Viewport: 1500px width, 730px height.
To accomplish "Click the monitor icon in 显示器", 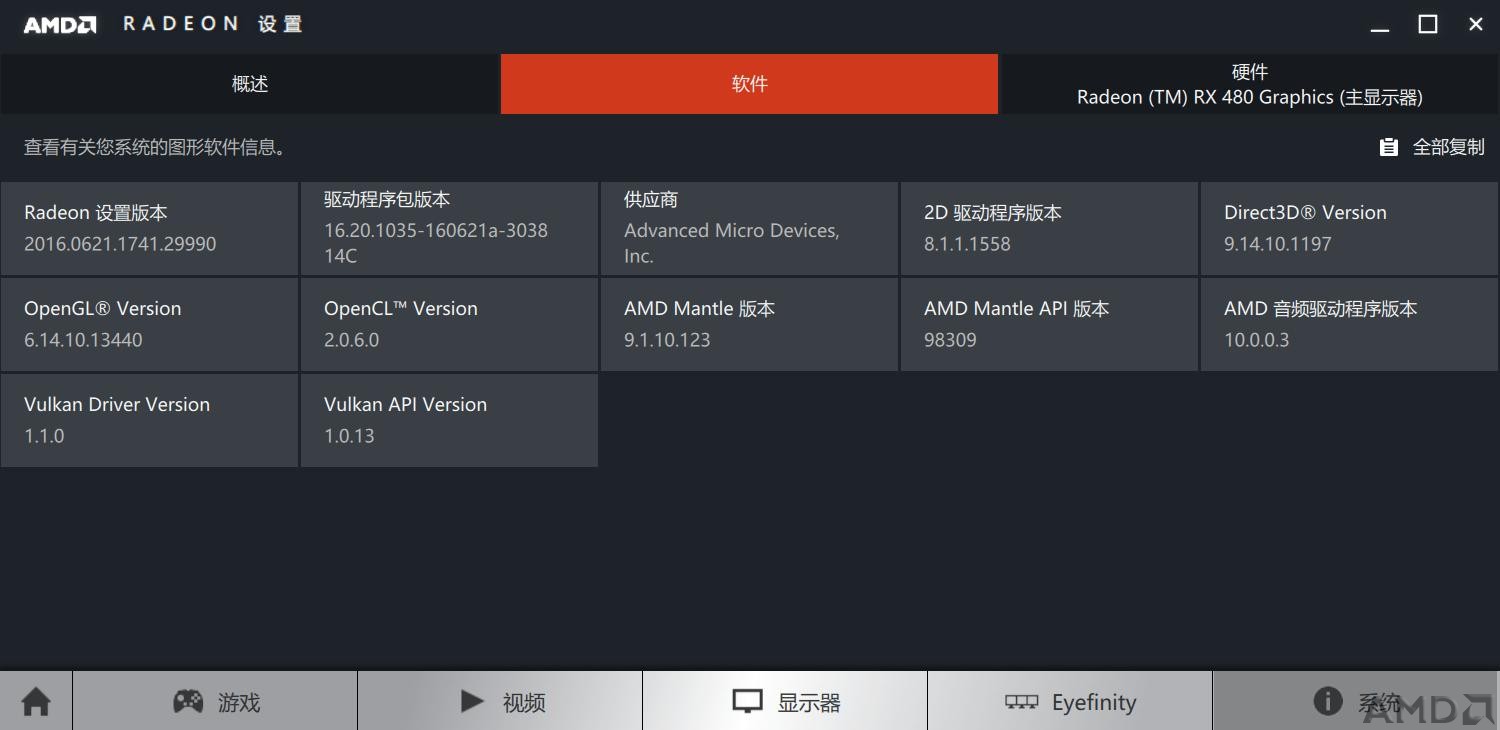I will point(747,701).
